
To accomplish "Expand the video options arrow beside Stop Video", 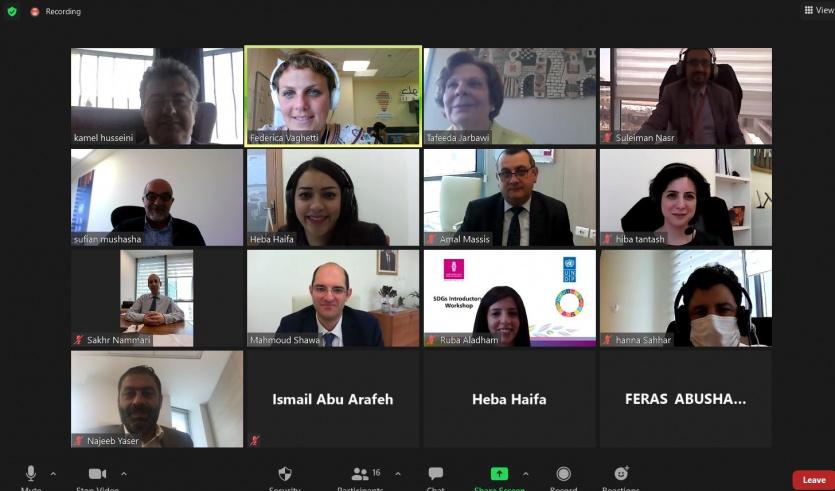I will click(x=124, y=473).
